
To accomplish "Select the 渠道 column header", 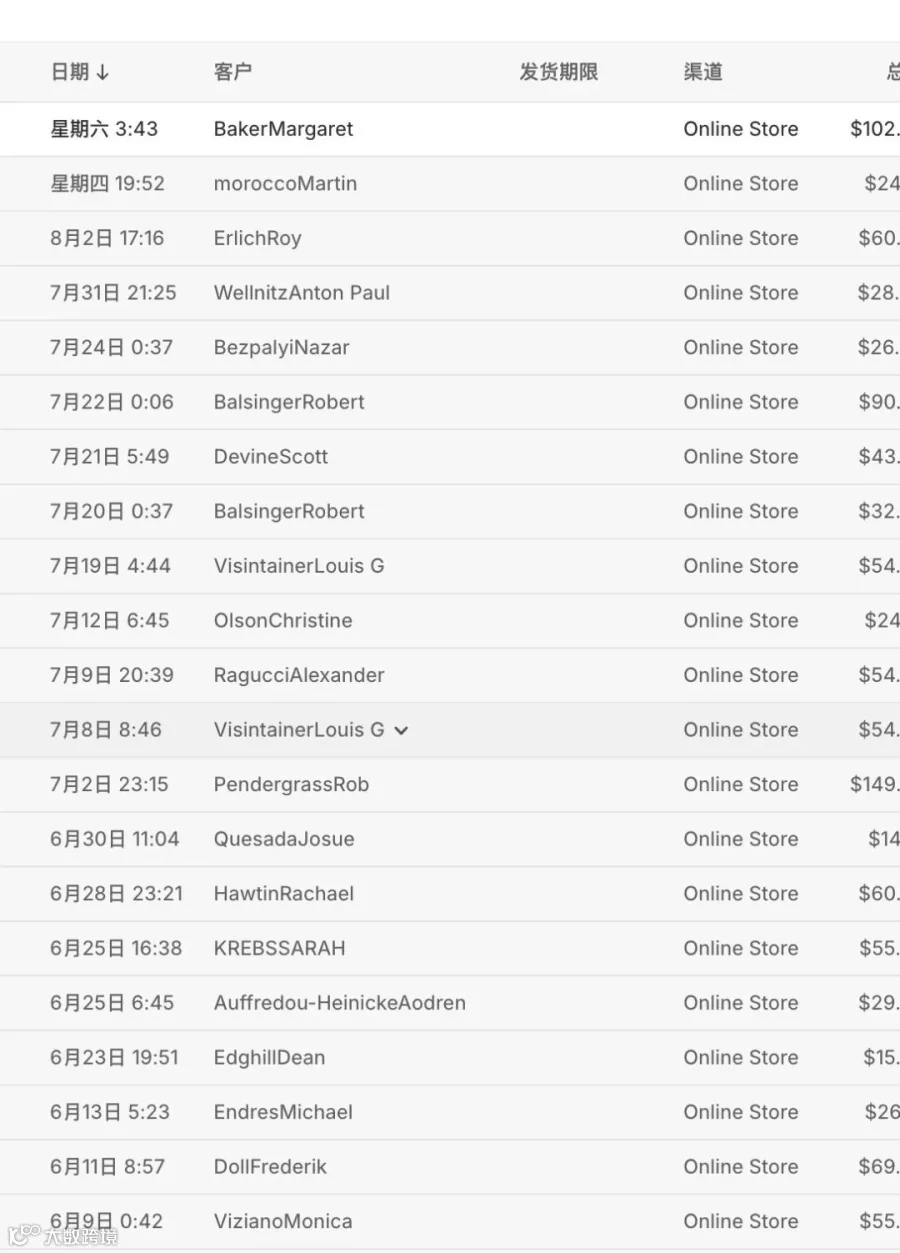I will point(703,72).
